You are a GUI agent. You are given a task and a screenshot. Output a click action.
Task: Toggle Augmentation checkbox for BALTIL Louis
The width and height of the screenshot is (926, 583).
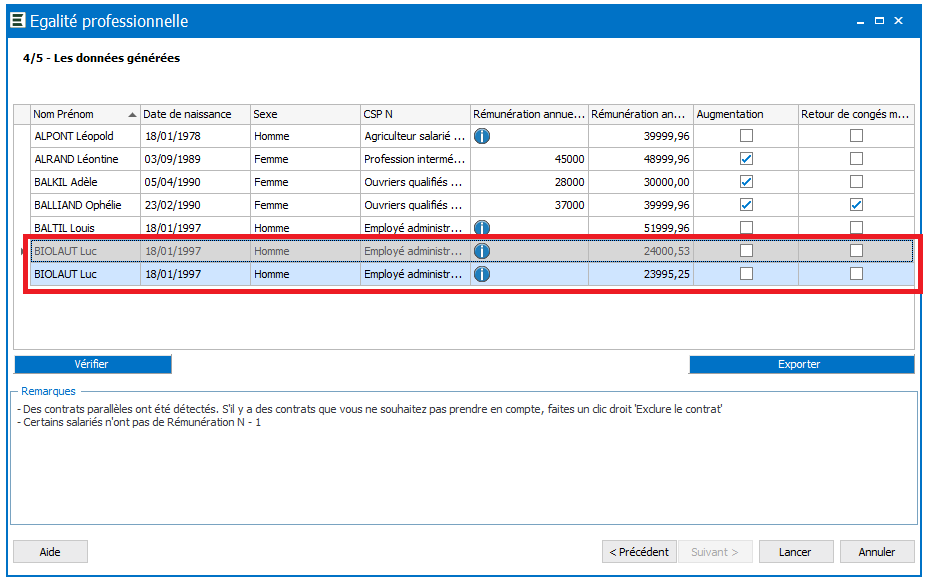[746, 228]
